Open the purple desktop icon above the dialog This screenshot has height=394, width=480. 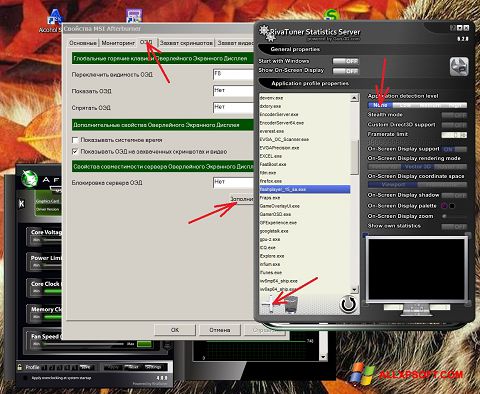(134, 16)
